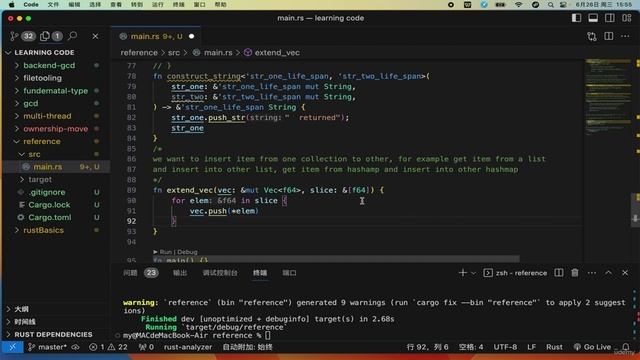Select the zsh - reference terminal
The height and width of the screenshot is (360, 640).
pos(515,273)
